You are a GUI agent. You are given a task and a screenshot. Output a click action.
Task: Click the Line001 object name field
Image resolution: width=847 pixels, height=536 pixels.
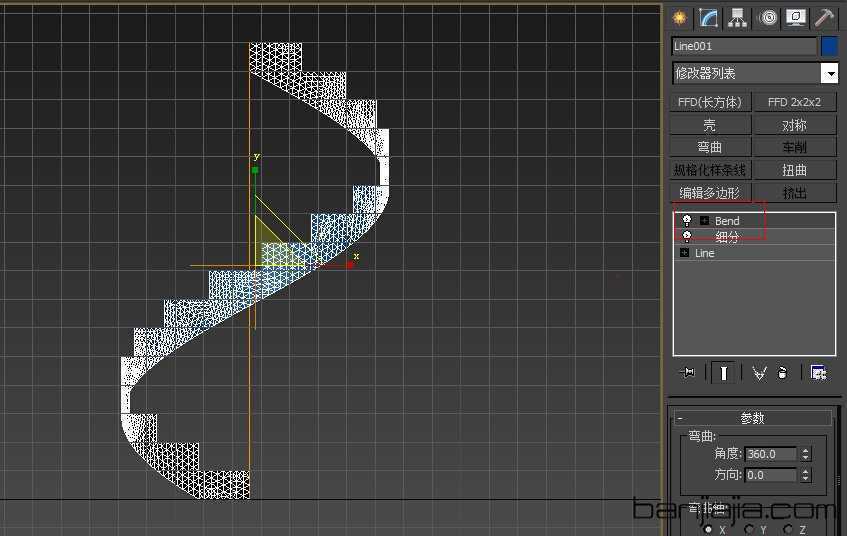tap(744, 46)
